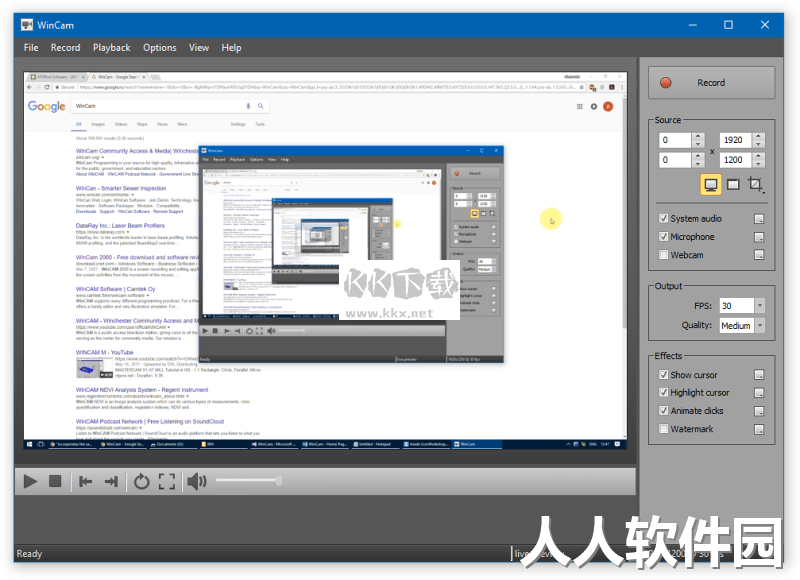Select region crop capture icon
Screen dimensions: 800x580
[756, 184]
